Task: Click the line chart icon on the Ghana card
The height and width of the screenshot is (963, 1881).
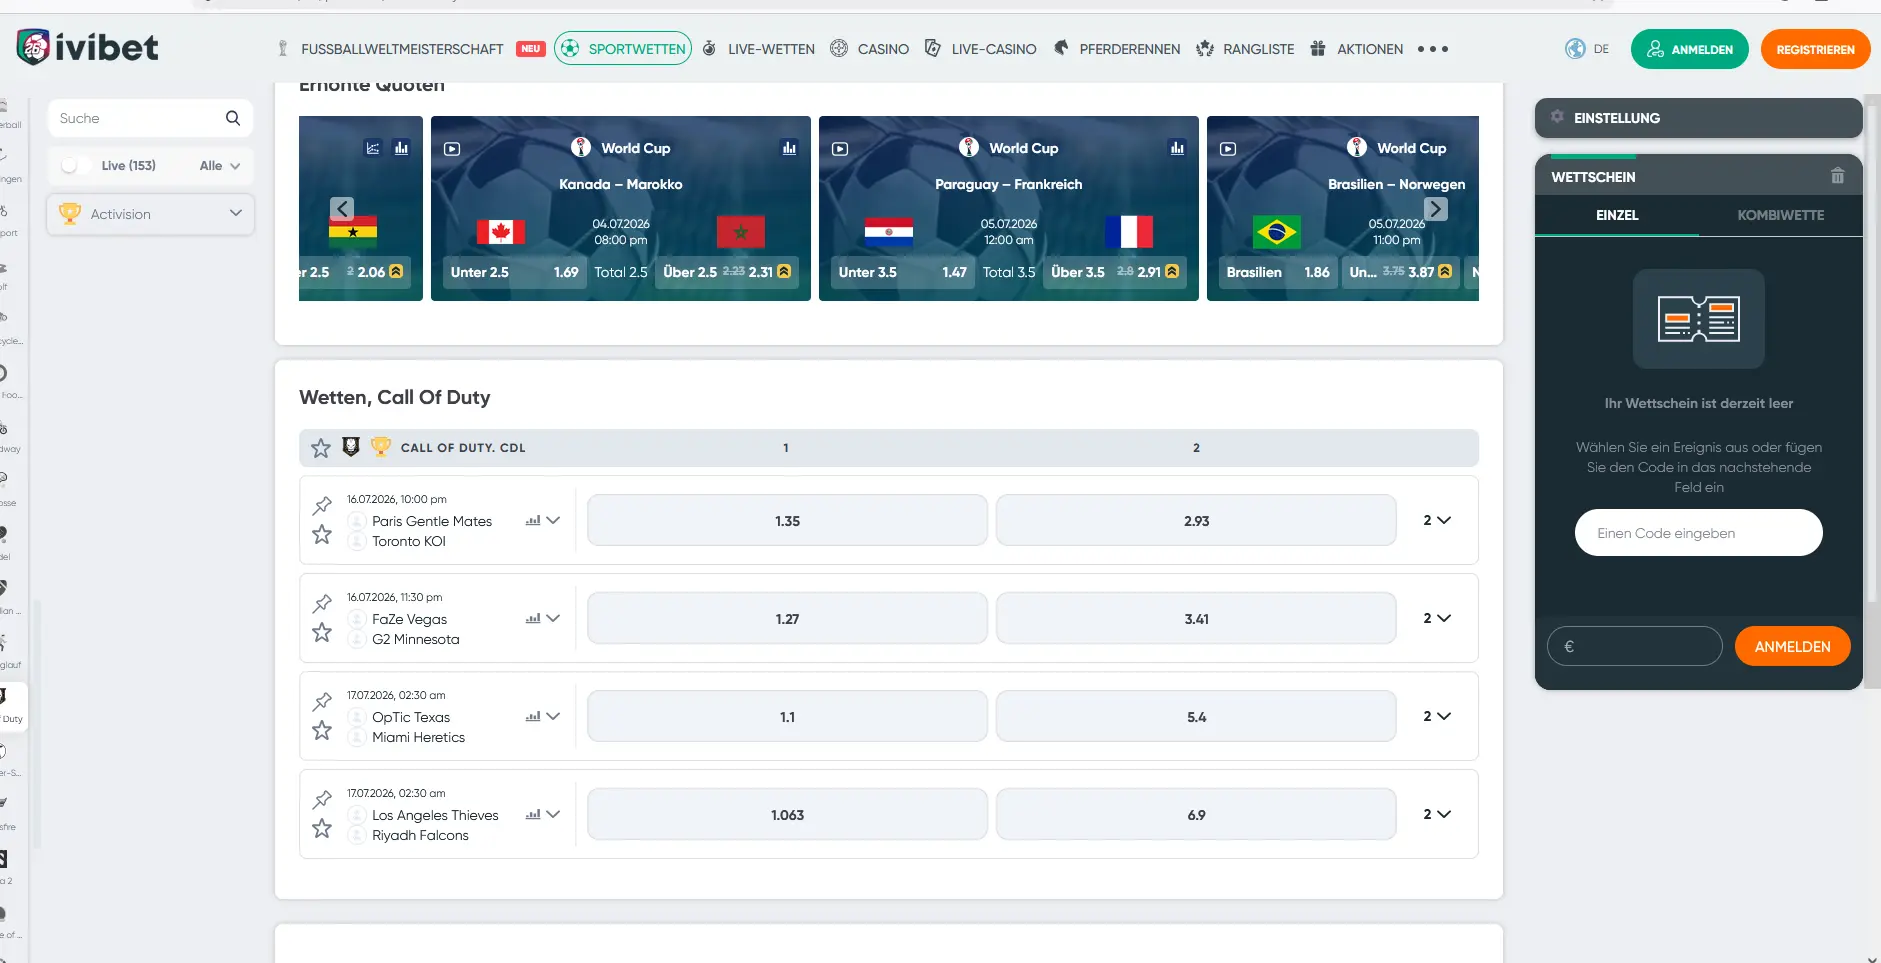Action: pos(373,148)
